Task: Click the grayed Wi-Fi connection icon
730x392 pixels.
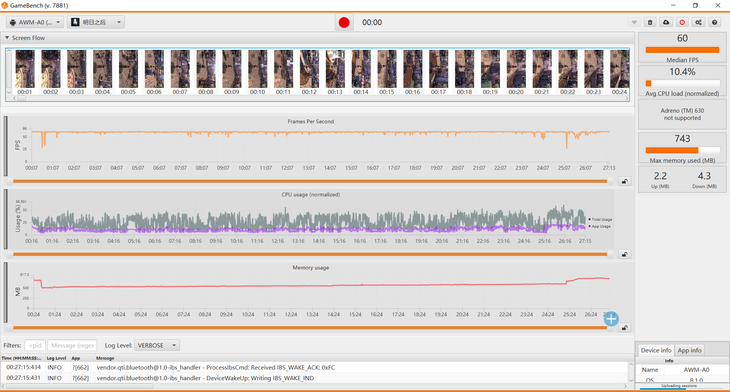Action: click(x=634, y=22)
